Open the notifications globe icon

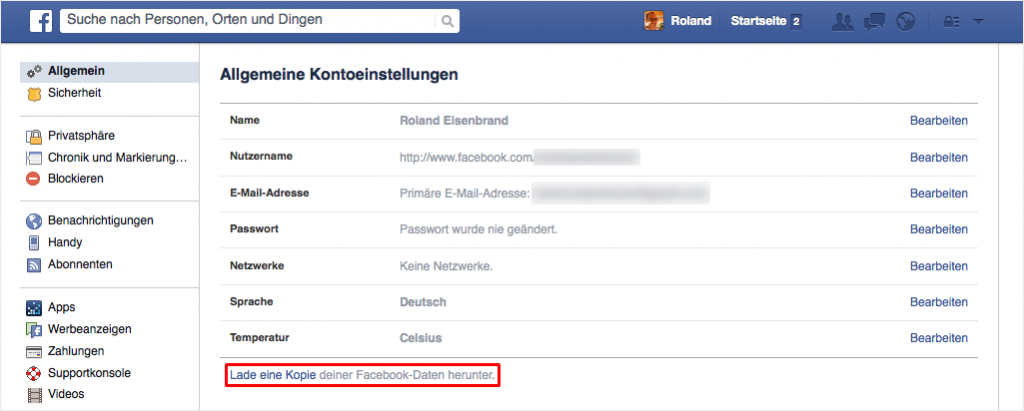pyautogui.click(x=906, y=21)
